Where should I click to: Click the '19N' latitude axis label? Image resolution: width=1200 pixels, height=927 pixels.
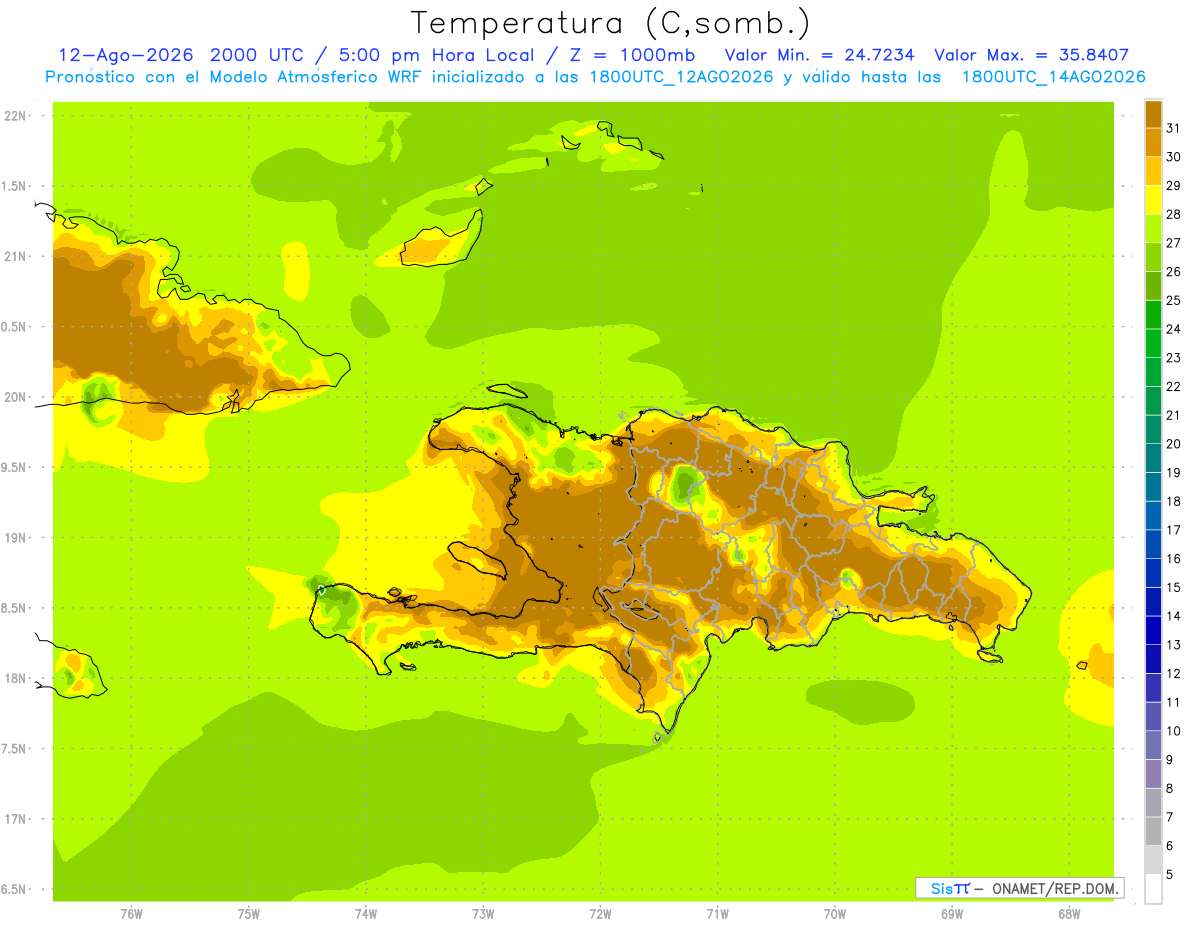point(15,538)
